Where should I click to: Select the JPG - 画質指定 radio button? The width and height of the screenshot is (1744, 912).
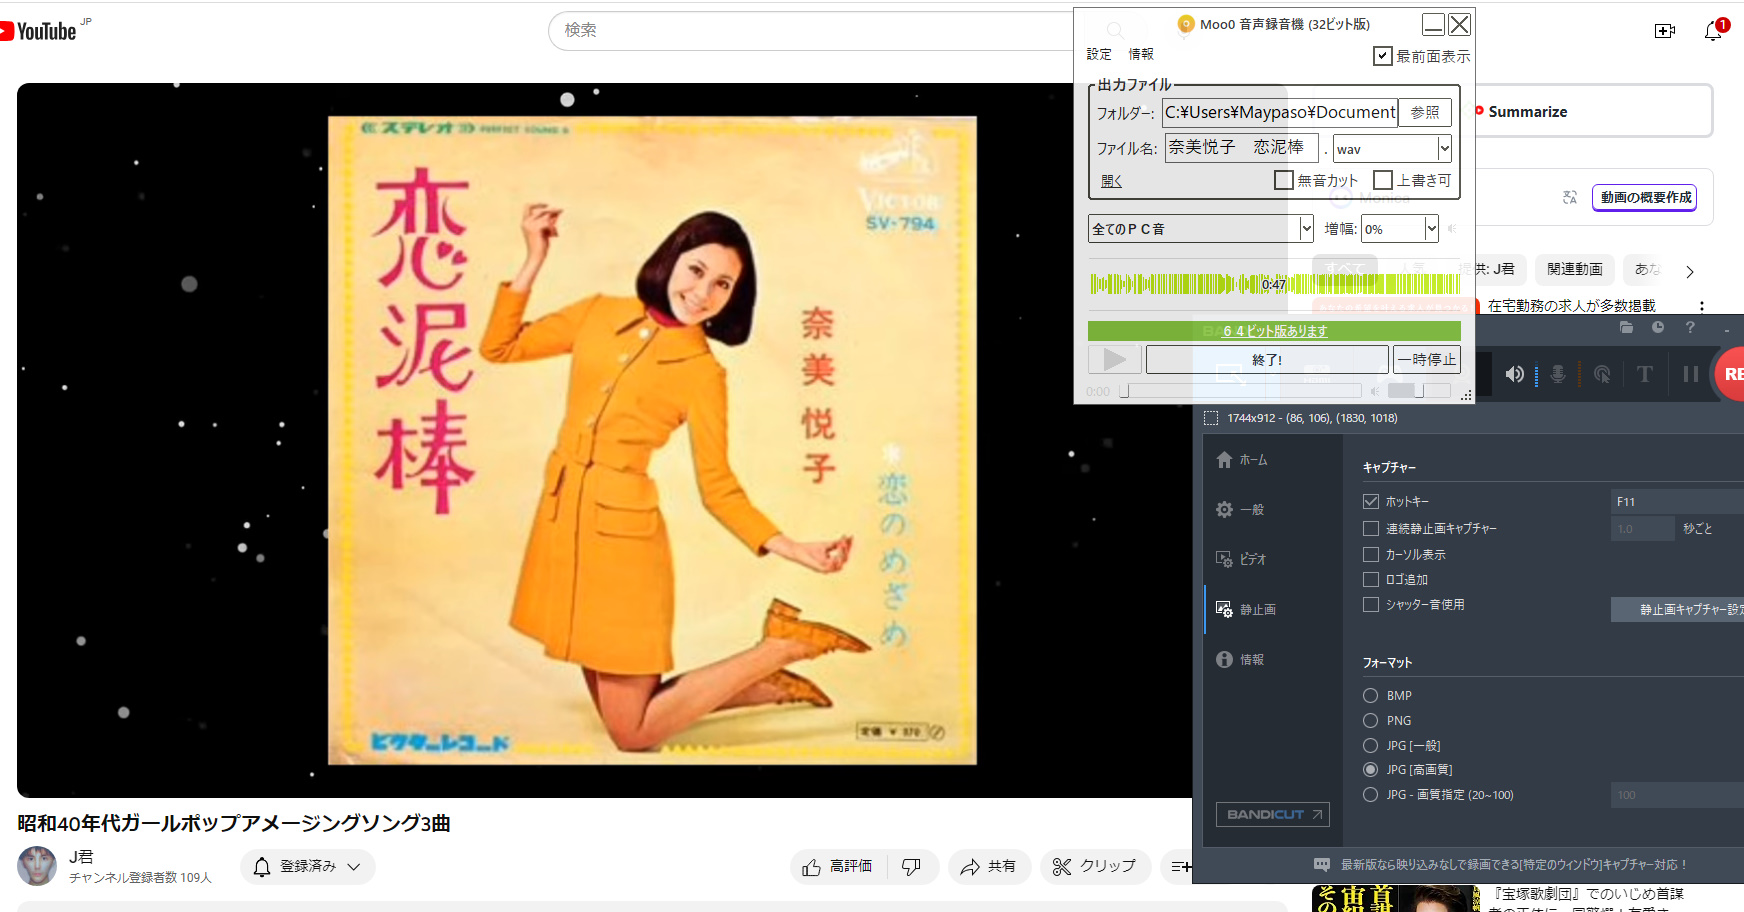pyautogui.click(x=1371, y=794)
